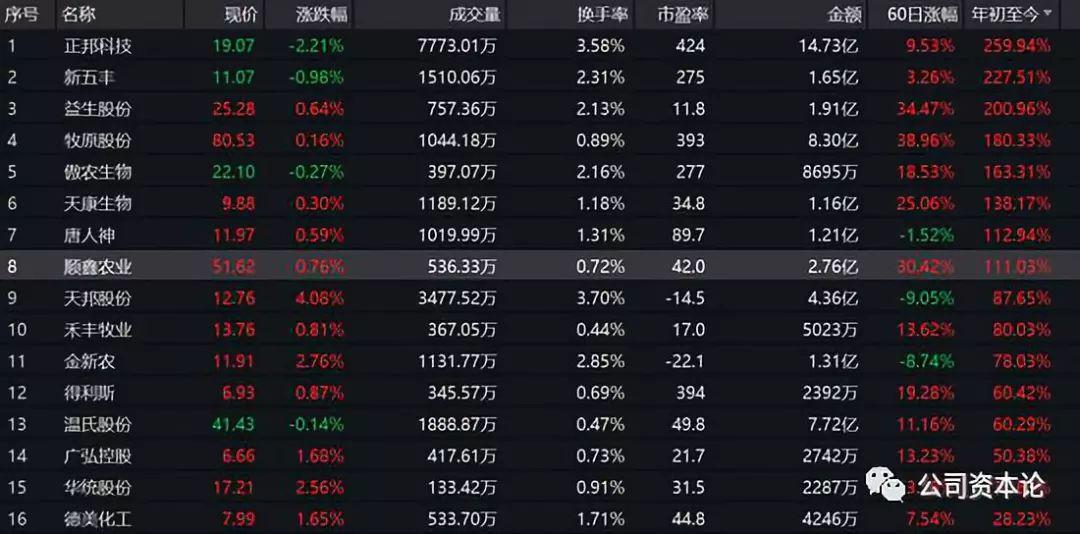Select stock 唐人神
Screen dimensions: 1080x534
[x=89, y=236]
